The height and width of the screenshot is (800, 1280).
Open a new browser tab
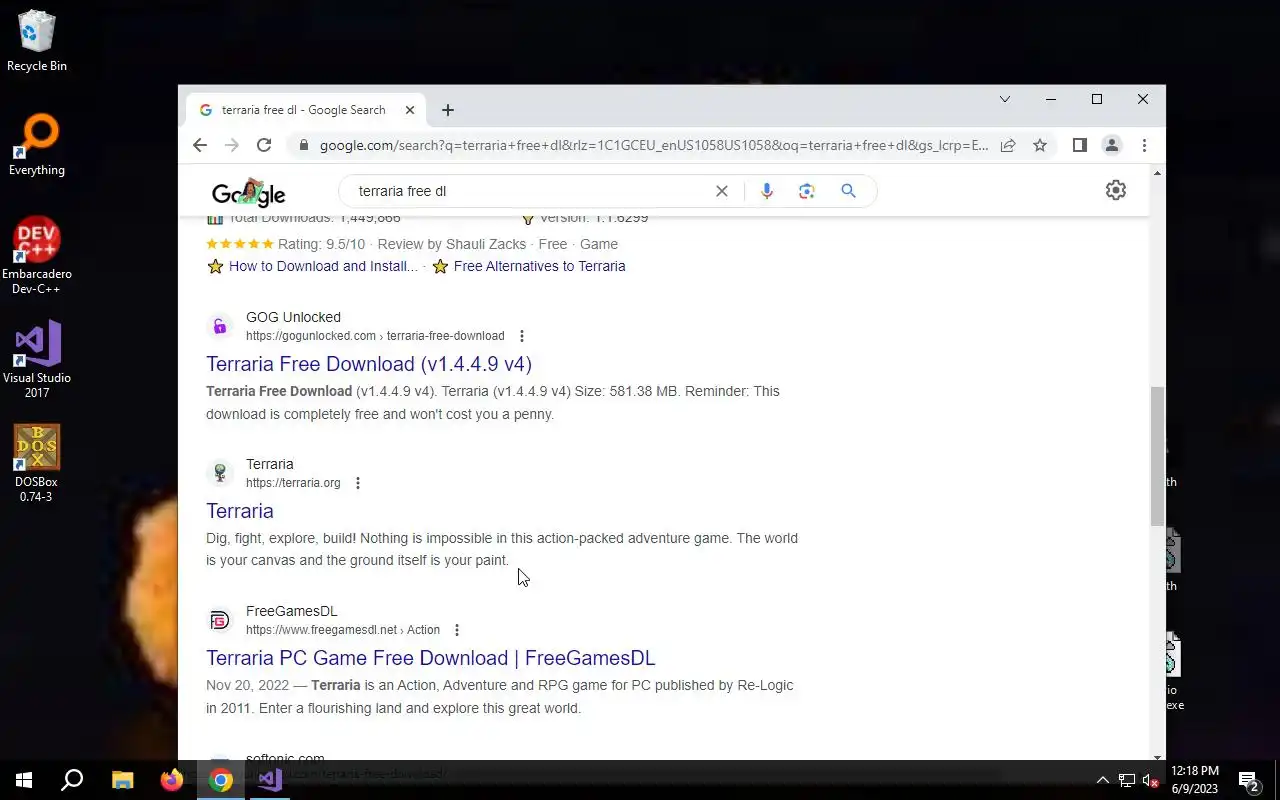(x=448, y=110)
